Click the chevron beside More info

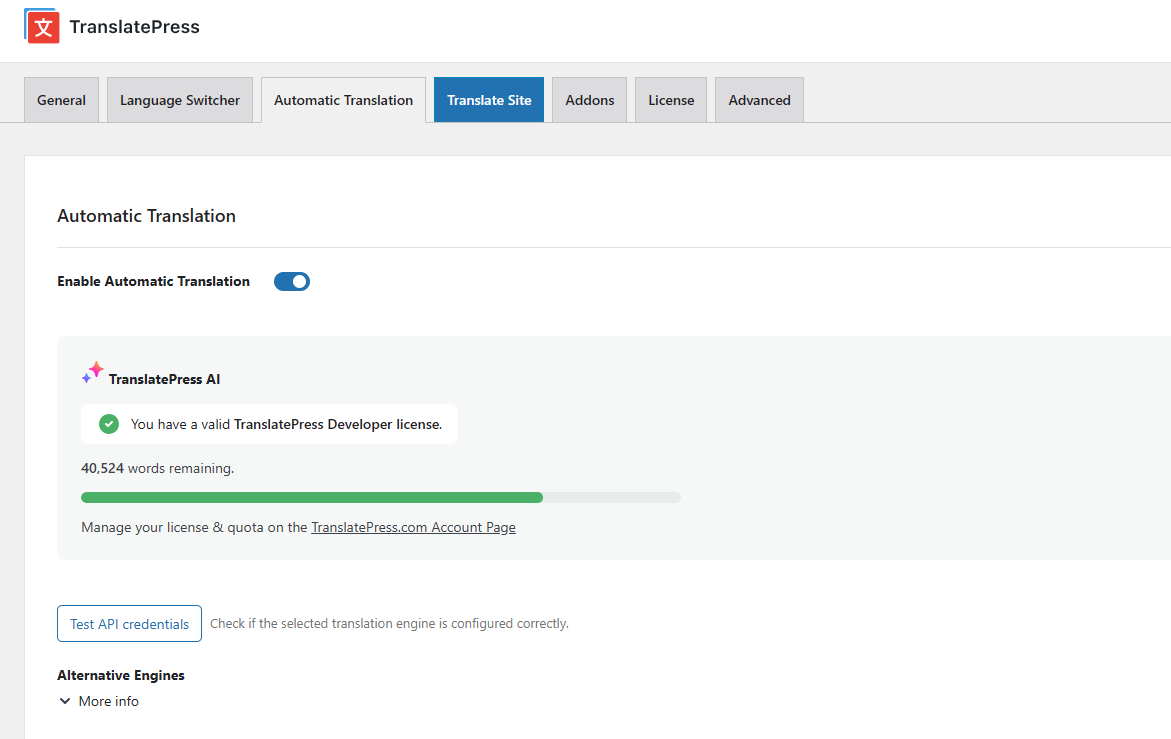[65, 701]
